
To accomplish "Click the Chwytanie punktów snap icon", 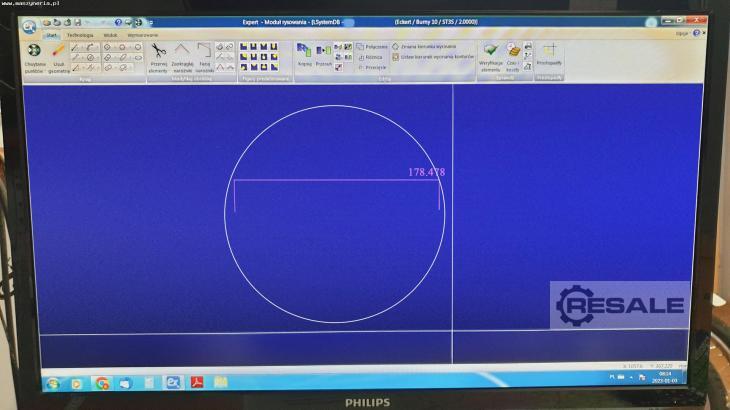I will click(x=35, y=51).
